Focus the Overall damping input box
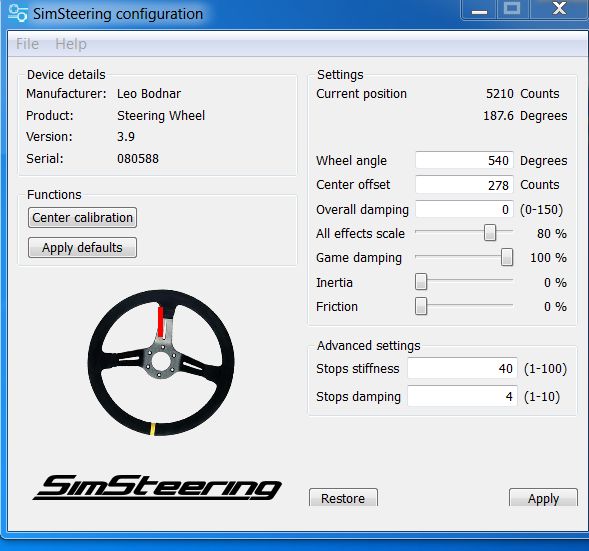Image resolution: width=589 pixels, height=551 pixels. 464,209
